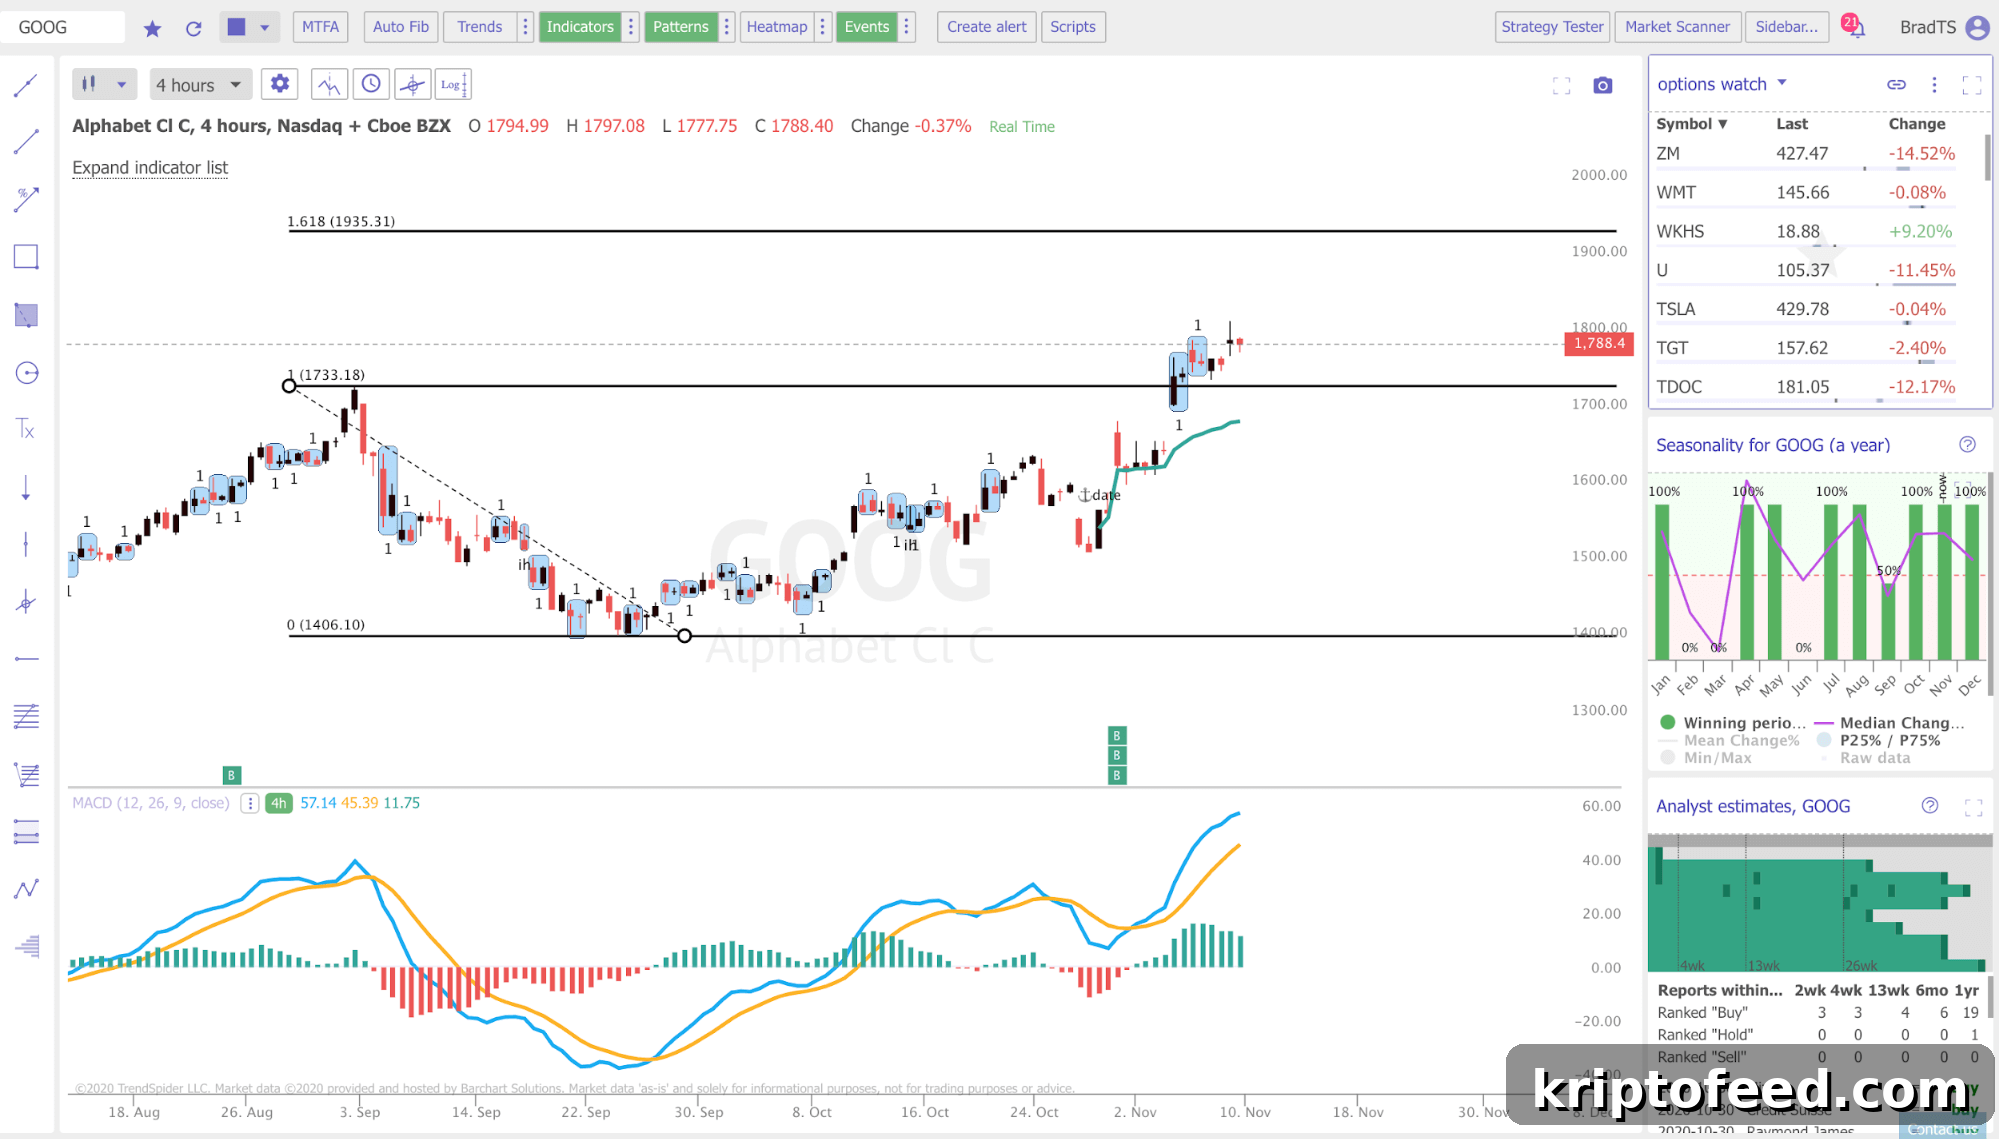Click the indicator chart icon in toolbar
Viewport: 1999px width, 1139px height.
pyautogui.click(x=329, y=84)
